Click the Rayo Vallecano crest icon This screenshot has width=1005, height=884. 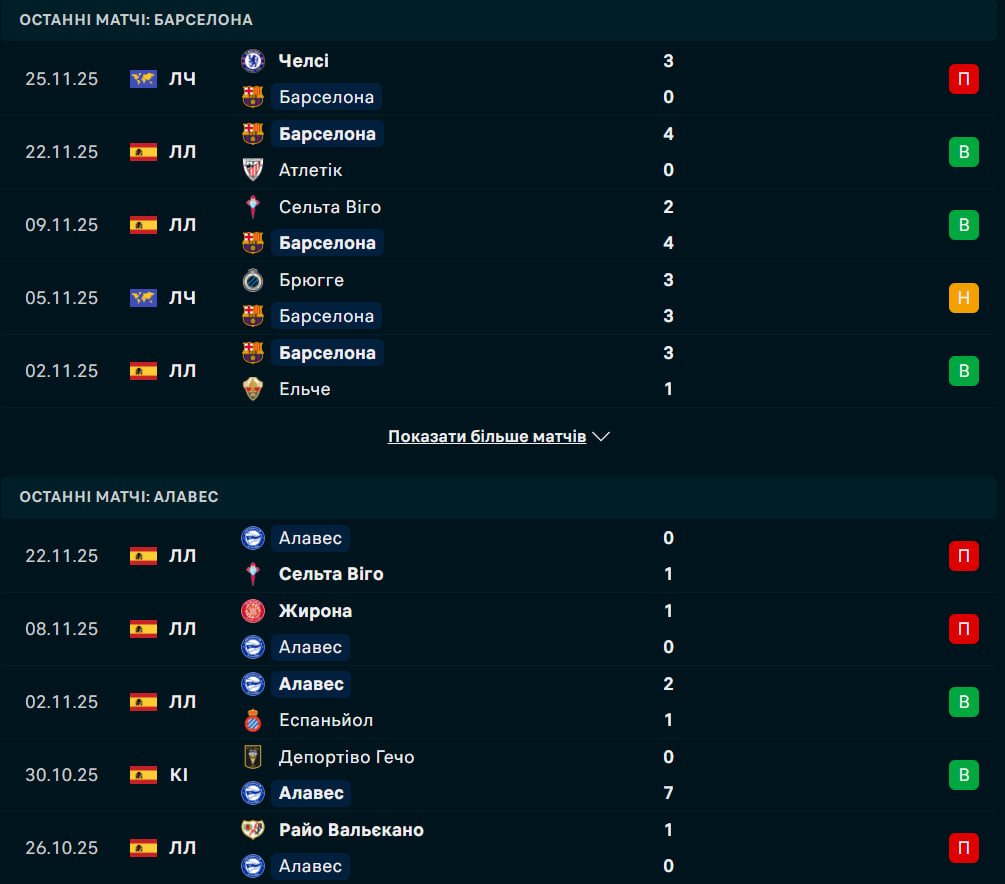click(253, 830)
